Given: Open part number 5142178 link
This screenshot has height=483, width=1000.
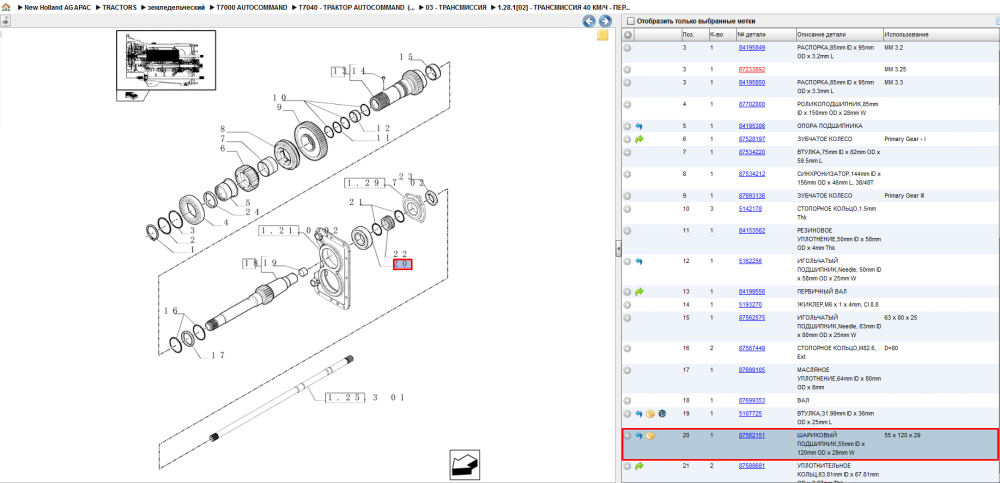Looking at the screenshot, I should (750, 209).
